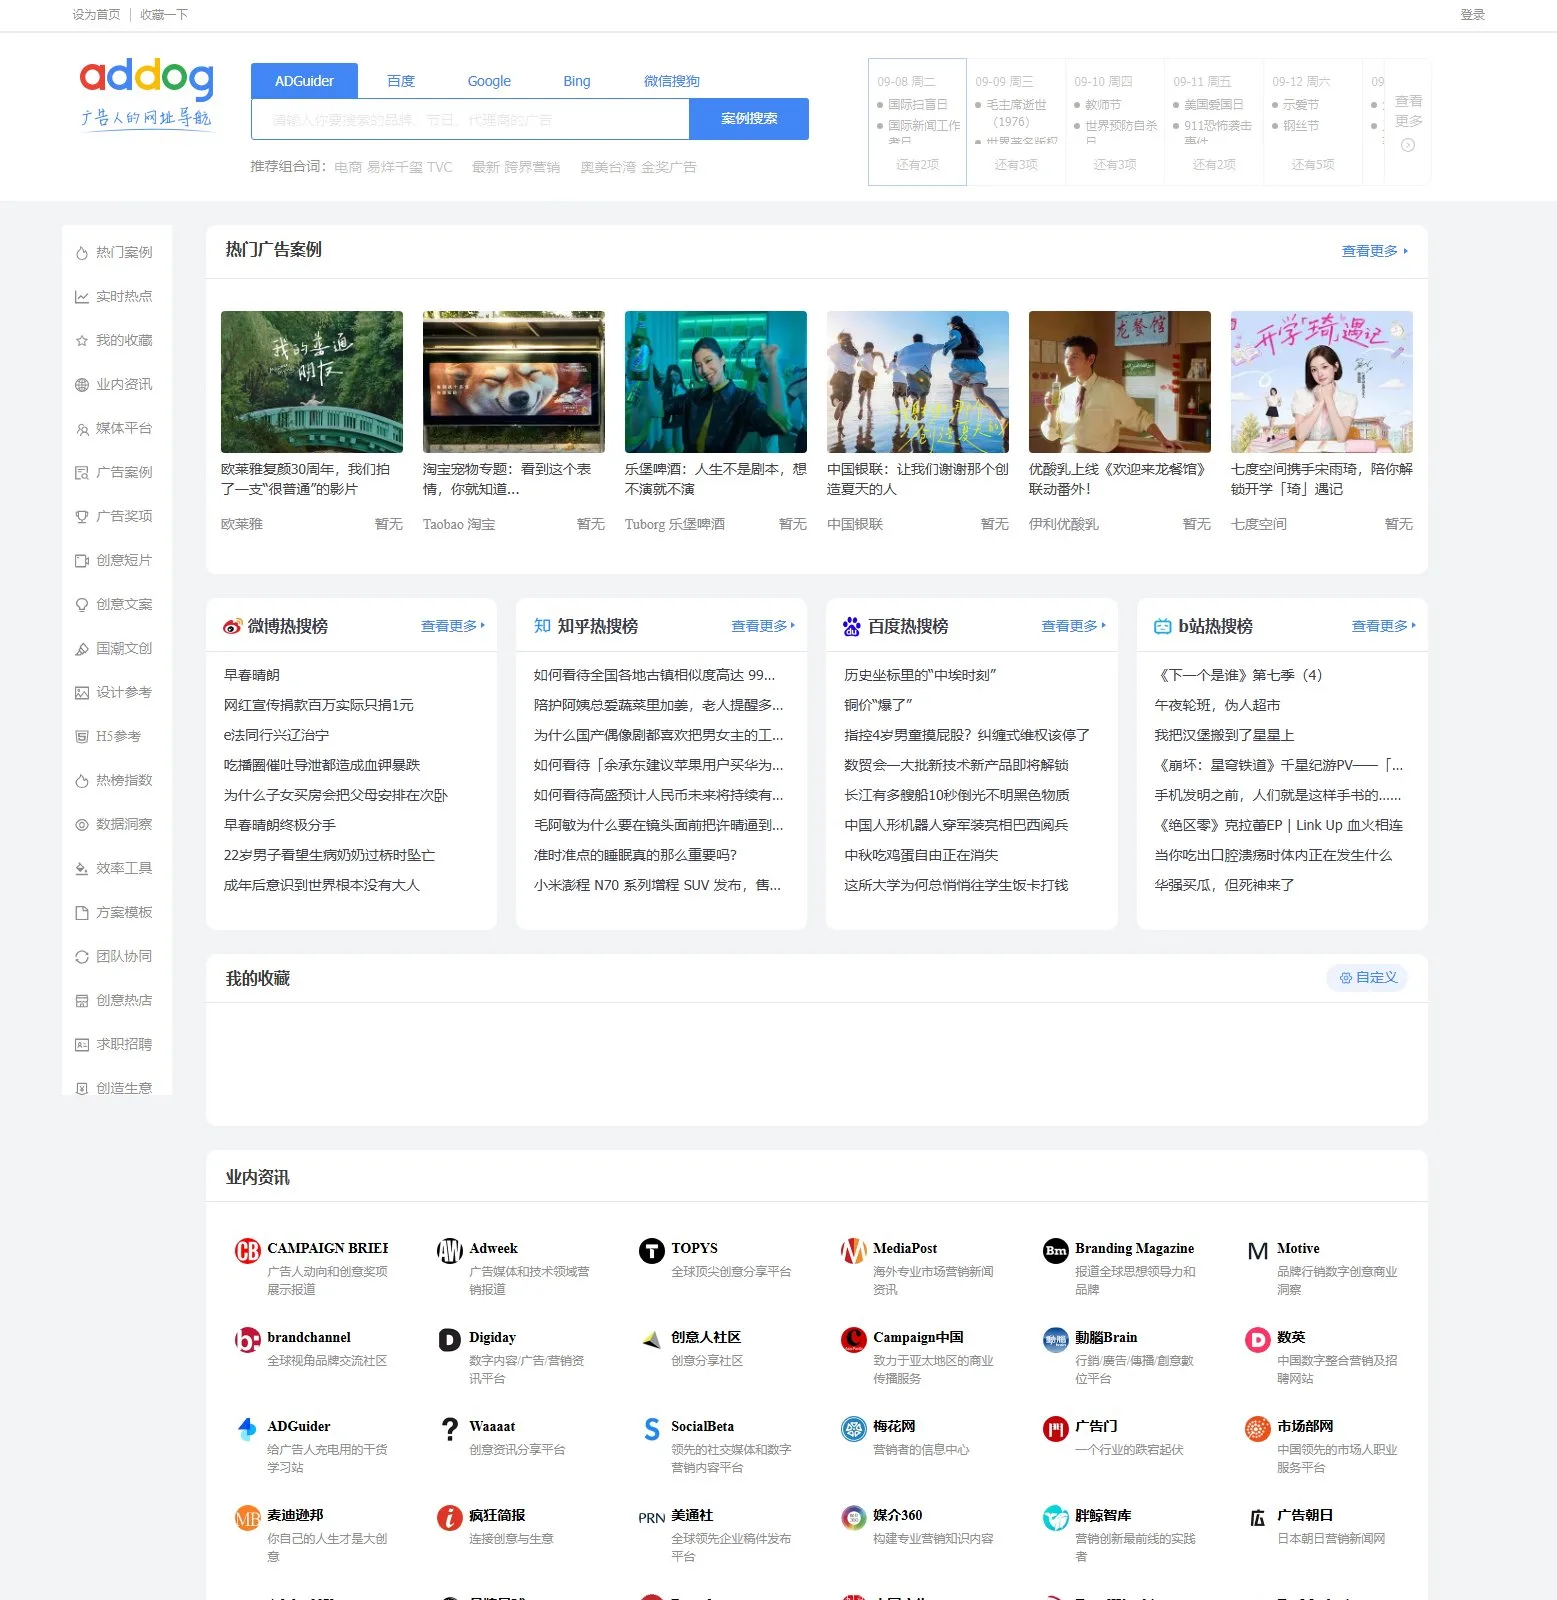The image size is (1557, 1600).
Task: Click the 我的收藏 star icon in sidebar
Action: pyautogui.click(x=82, y=341)
